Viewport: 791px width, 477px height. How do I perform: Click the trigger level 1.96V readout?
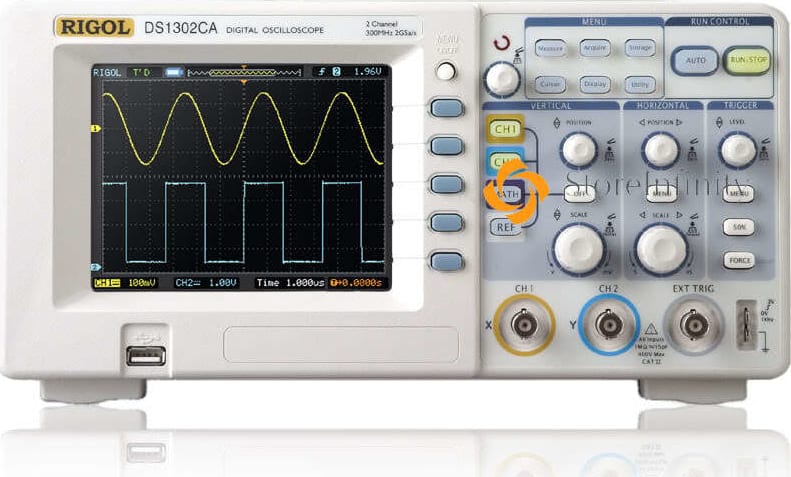(x=367, y=72)
